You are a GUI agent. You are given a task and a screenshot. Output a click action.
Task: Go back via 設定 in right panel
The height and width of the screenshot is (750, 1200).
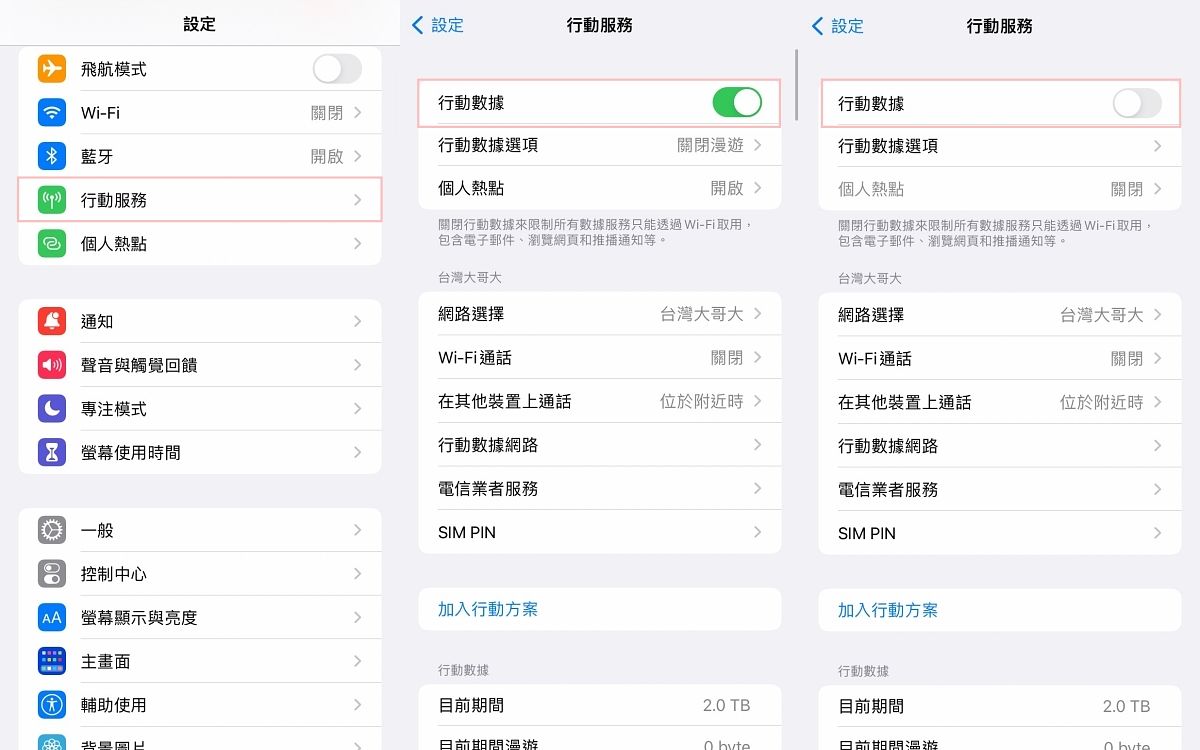pyautogui.click(x=837, y=26)
